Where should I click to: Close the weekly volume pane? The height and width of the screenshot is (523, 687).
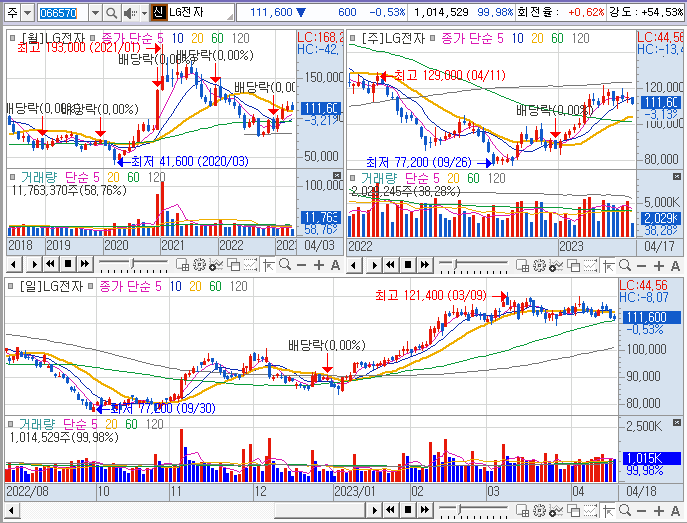click(677, 176)
